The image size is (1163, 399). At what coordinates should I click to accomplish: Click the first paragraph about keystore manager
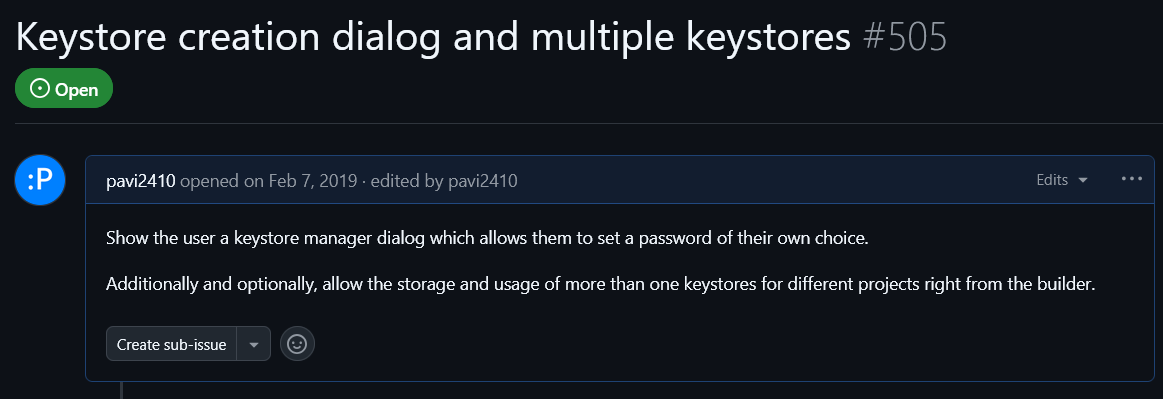coord(487,240)
